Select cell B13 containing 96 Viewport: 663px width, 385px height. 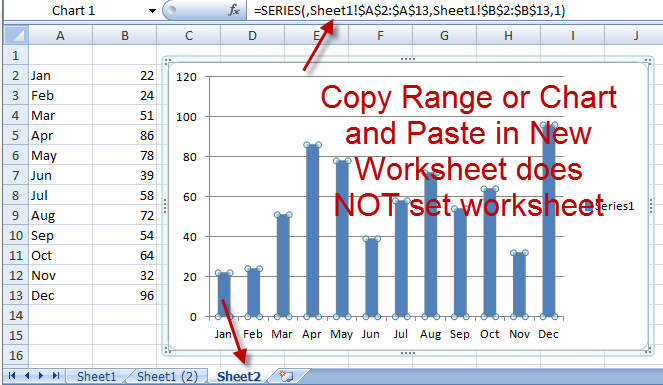[125, 295]
